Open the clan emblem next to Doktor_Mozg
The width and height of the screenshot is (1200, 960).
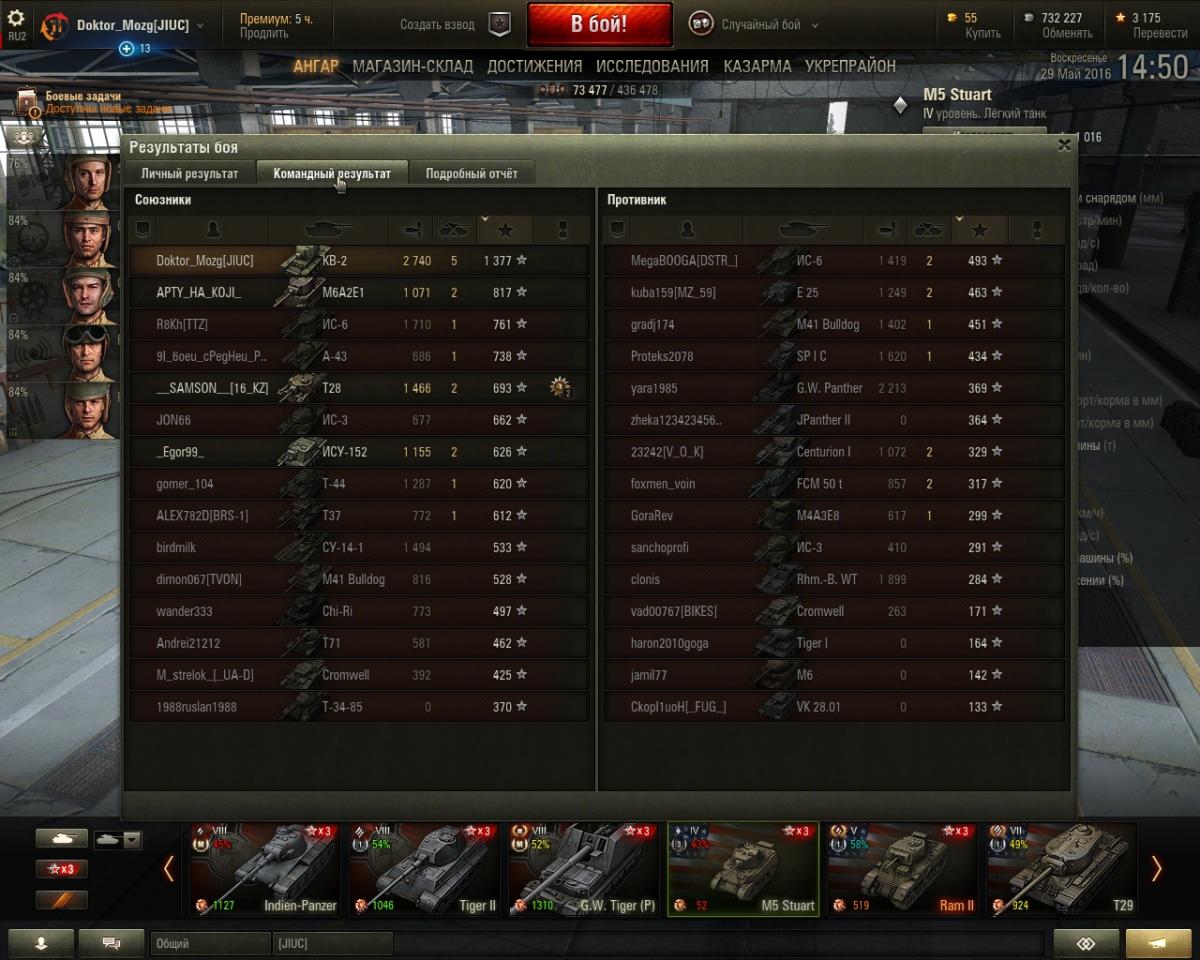tap(54, 26)
